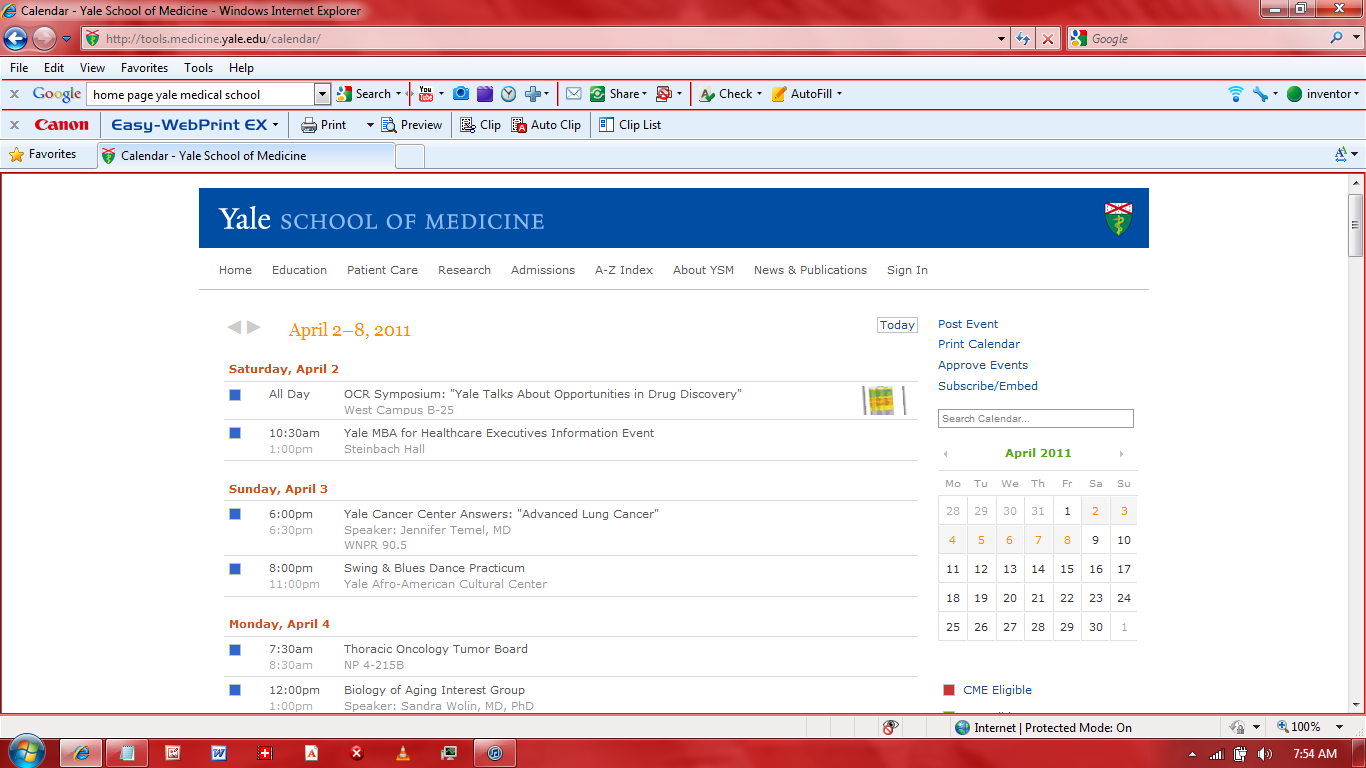Screen dimensions: 1366x768
Task: Click the Internet Explorer taskbar icon
Action: [81, 752]
